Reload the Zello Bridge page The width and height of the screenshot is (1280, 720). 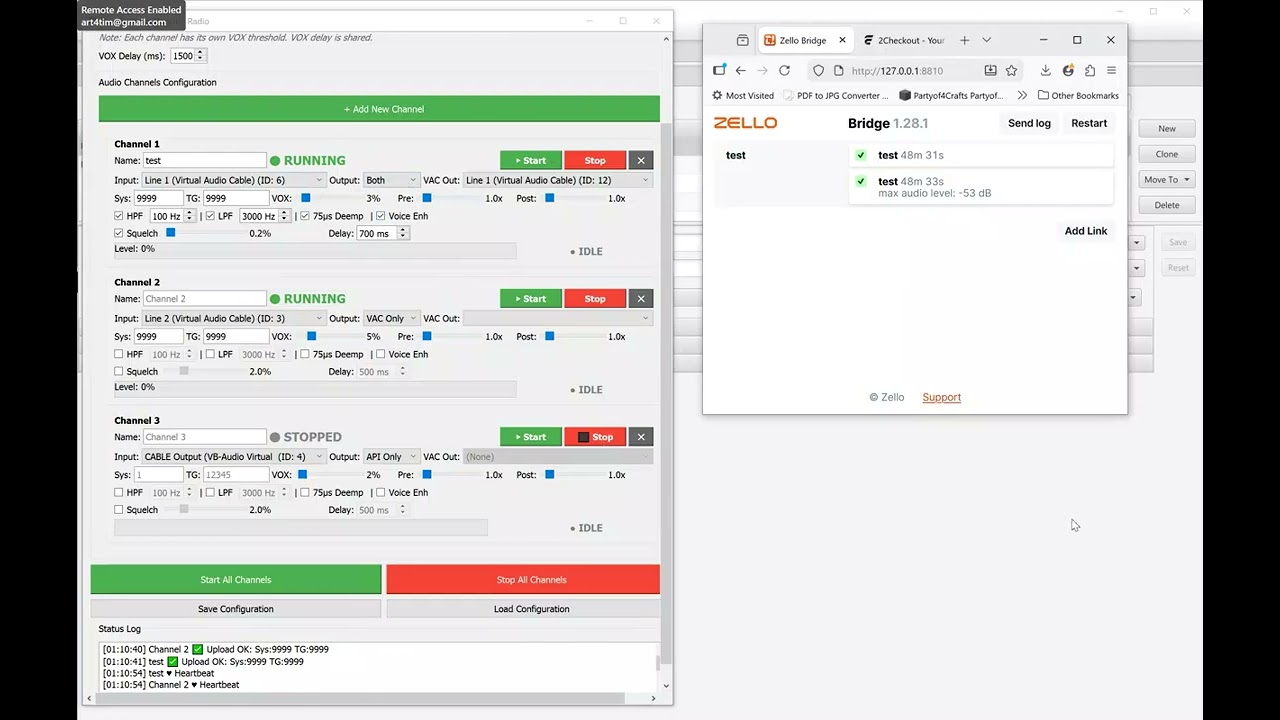click(784, 71)
